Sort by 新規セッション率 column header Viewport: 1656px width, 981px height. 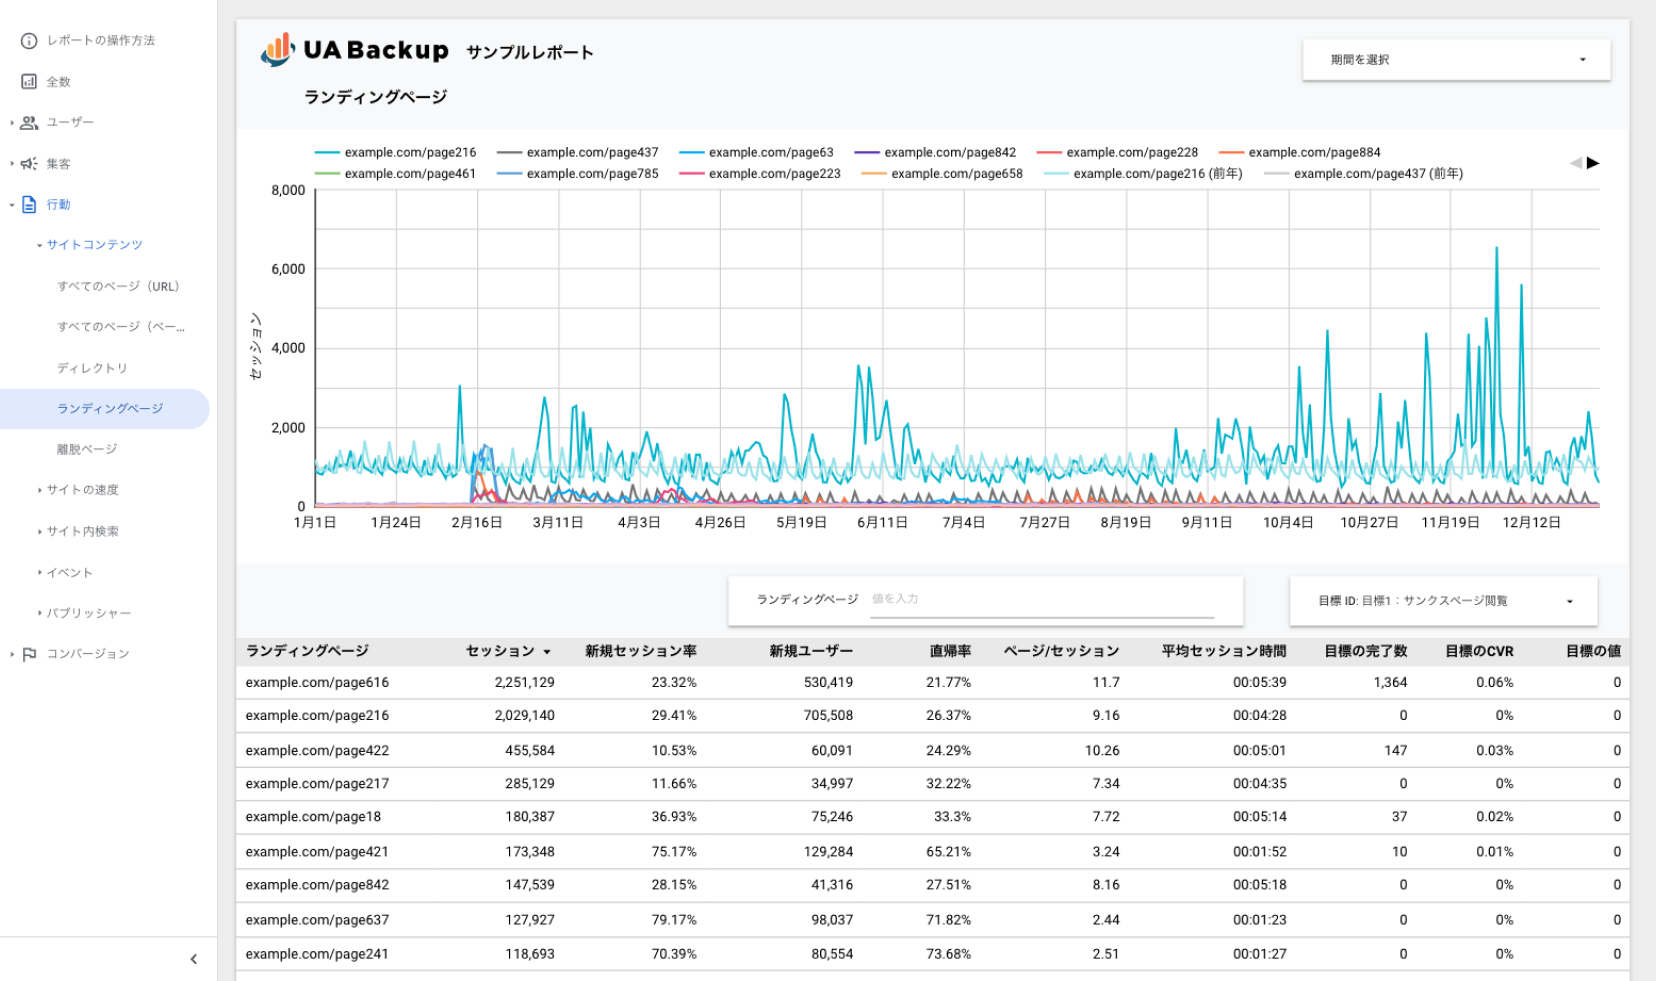[x=641, y=651]
